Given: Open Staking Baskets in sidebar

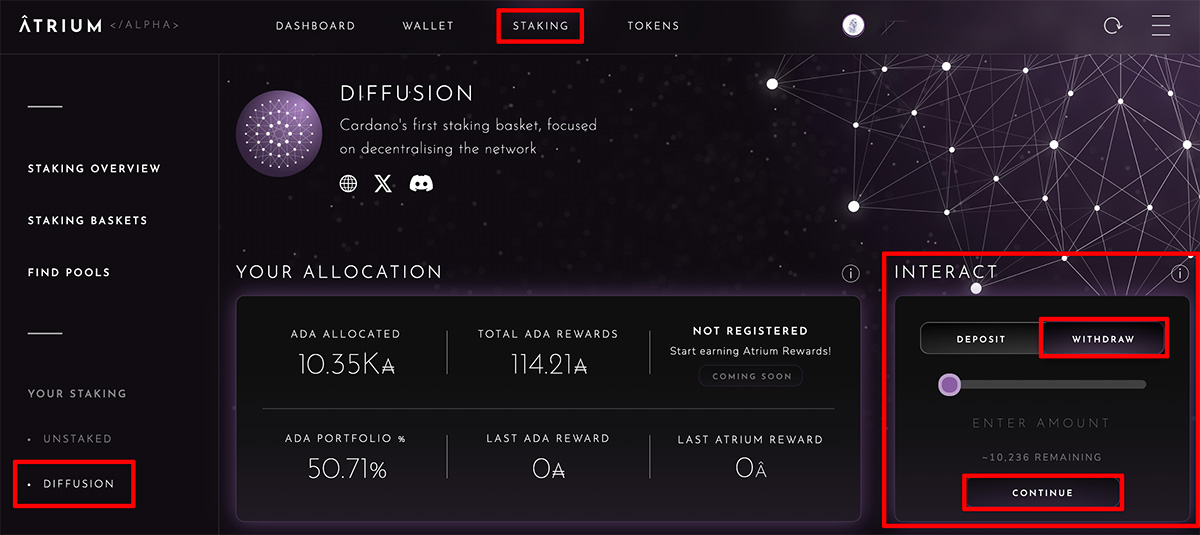Looking at the screenshot, I should 87,220.
